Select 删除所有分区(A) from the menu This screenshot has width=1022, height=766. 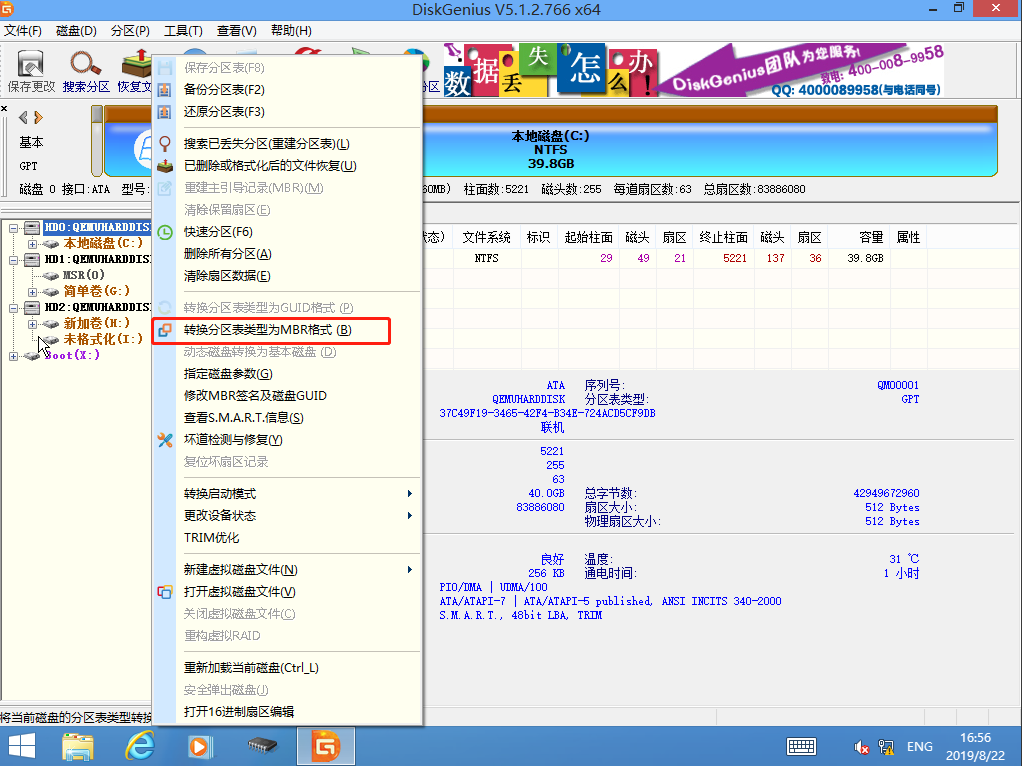227,254
